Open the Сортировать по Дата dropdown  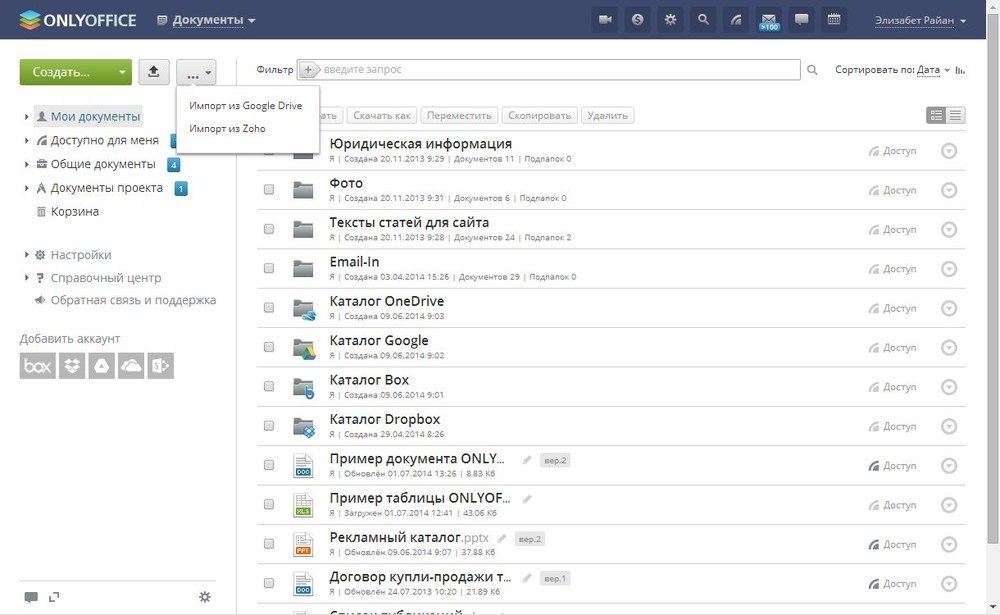point(933,70)
